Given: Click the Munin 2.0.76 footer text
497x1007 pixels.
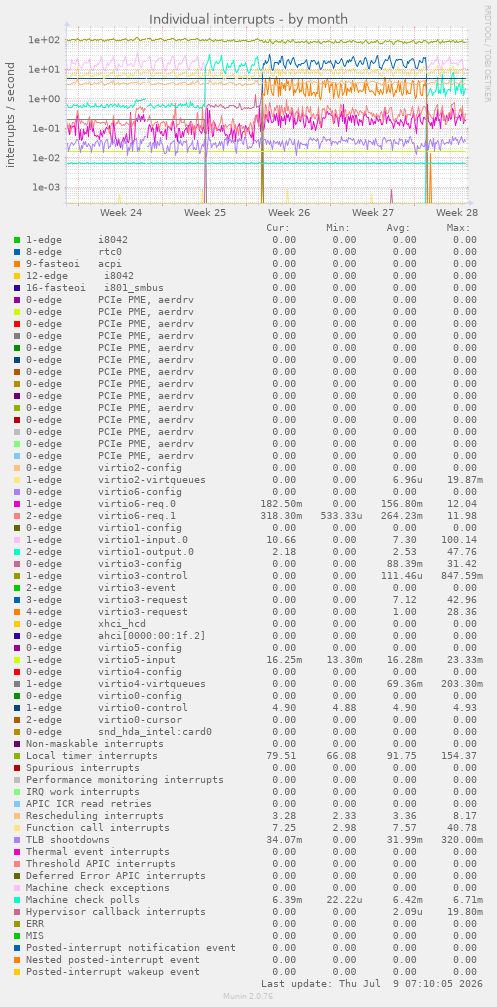Looking at the screenshot, I should pyautogui.click(x=248, y=996).
